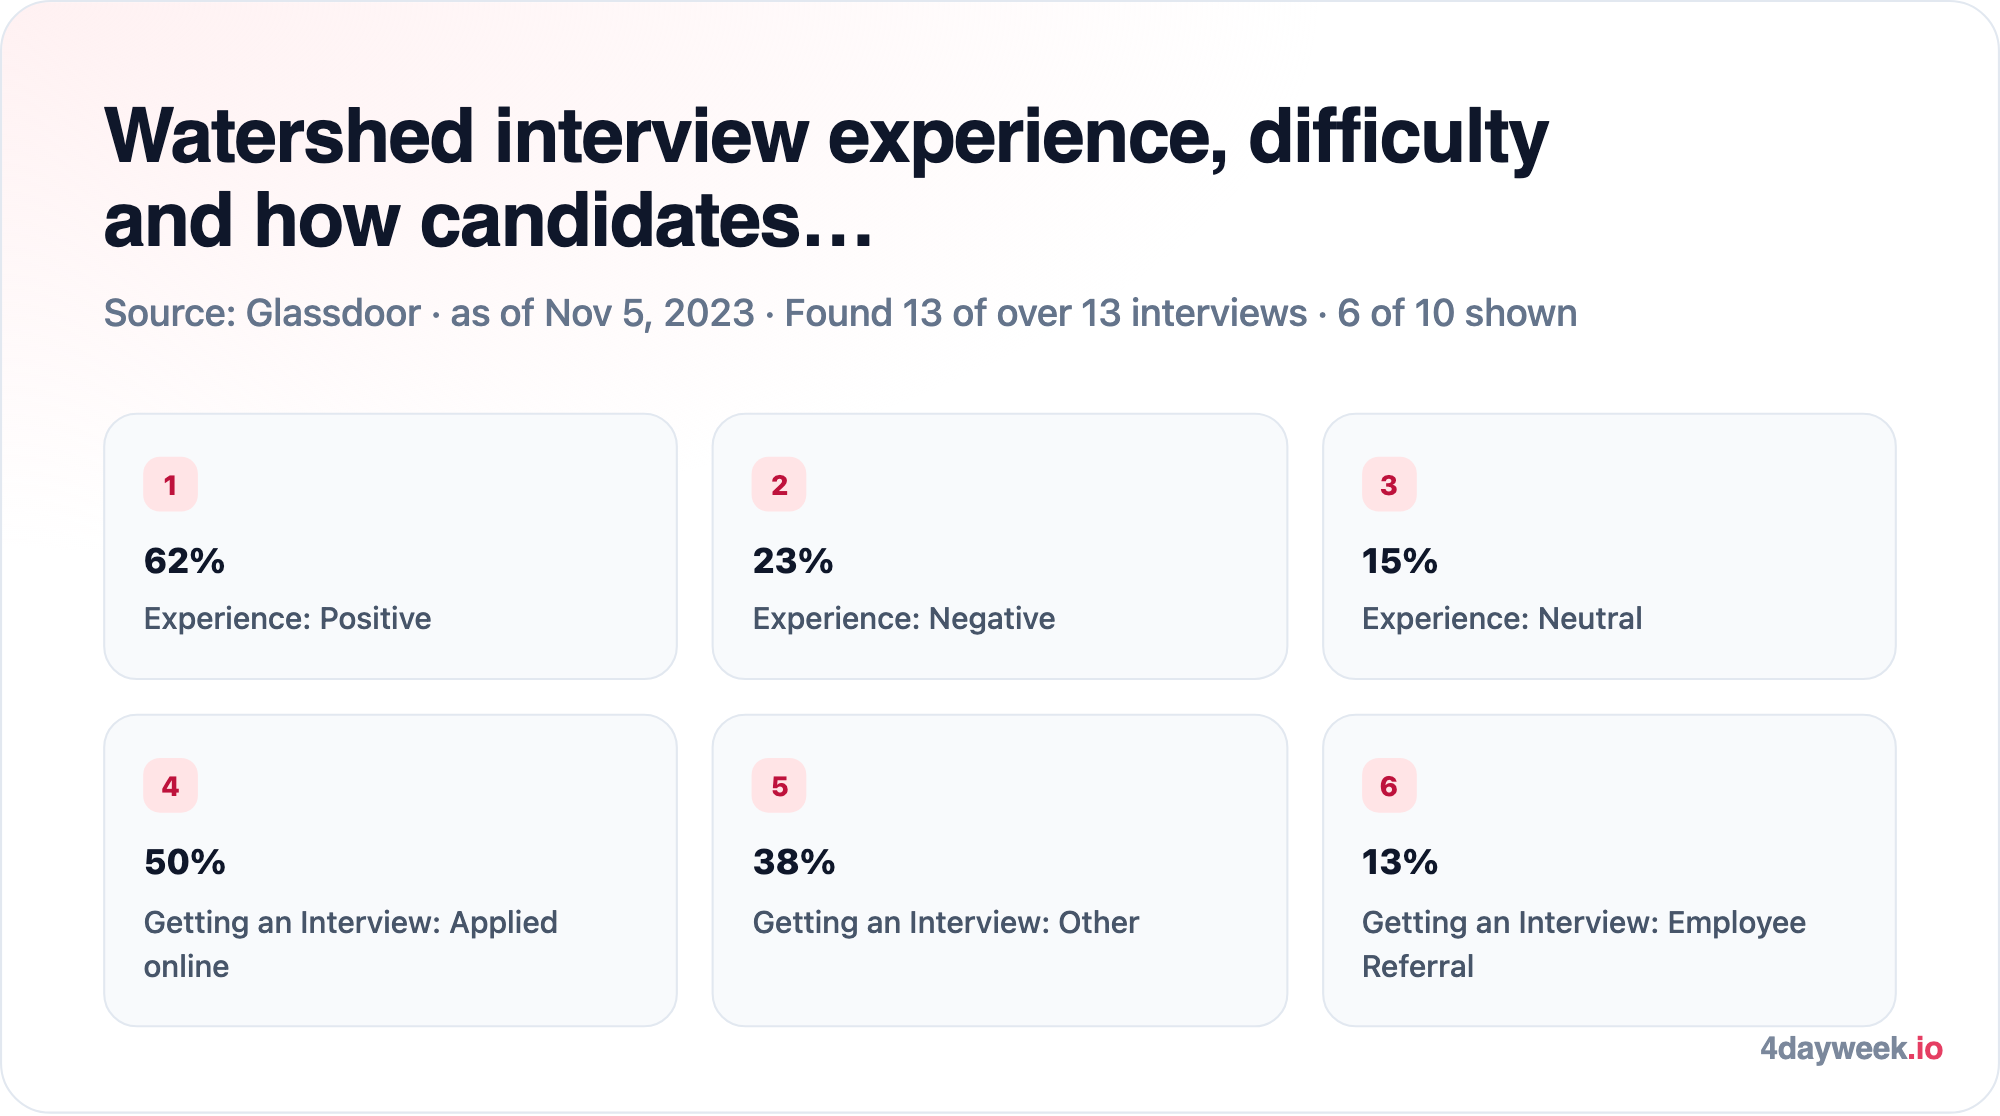Click the 38% statistic value
This screenshot has height=1116, width=2000.
pos(794,862)
